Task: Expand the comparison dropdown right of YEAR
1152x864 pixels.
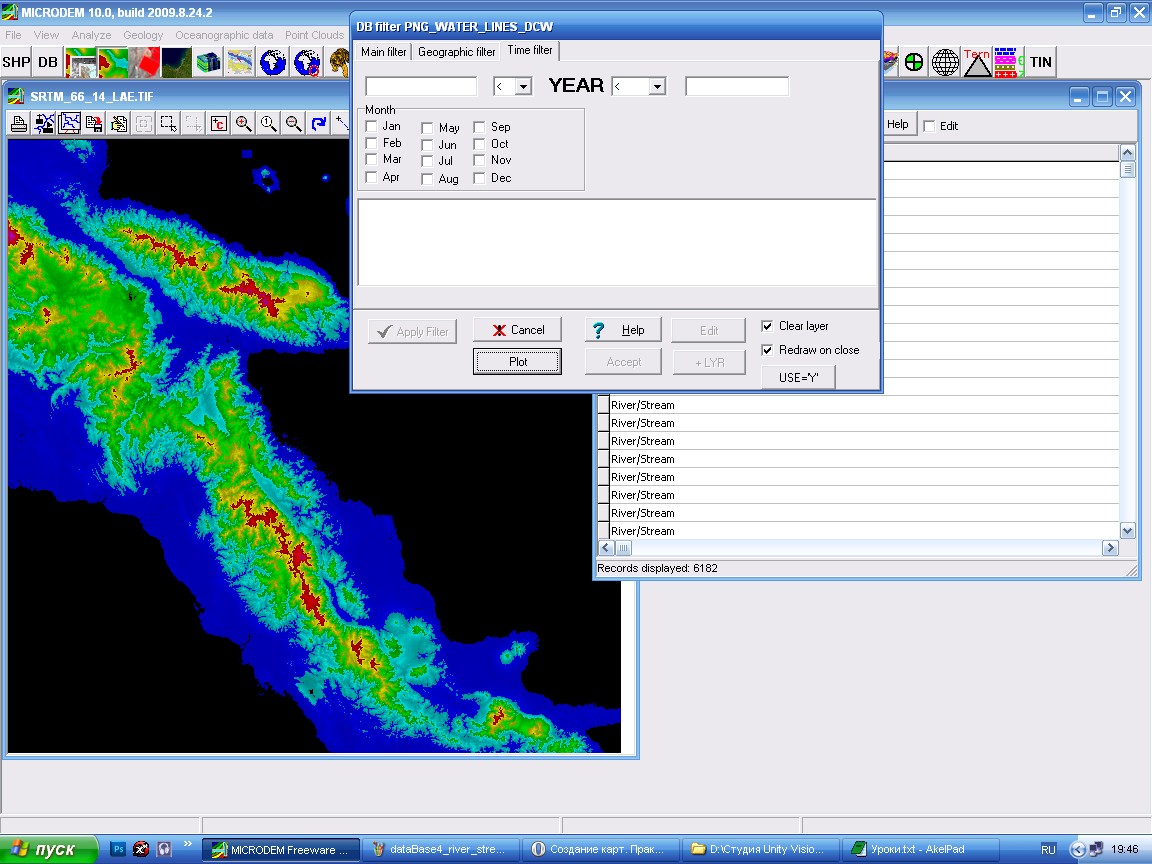Action: [657, 87]
